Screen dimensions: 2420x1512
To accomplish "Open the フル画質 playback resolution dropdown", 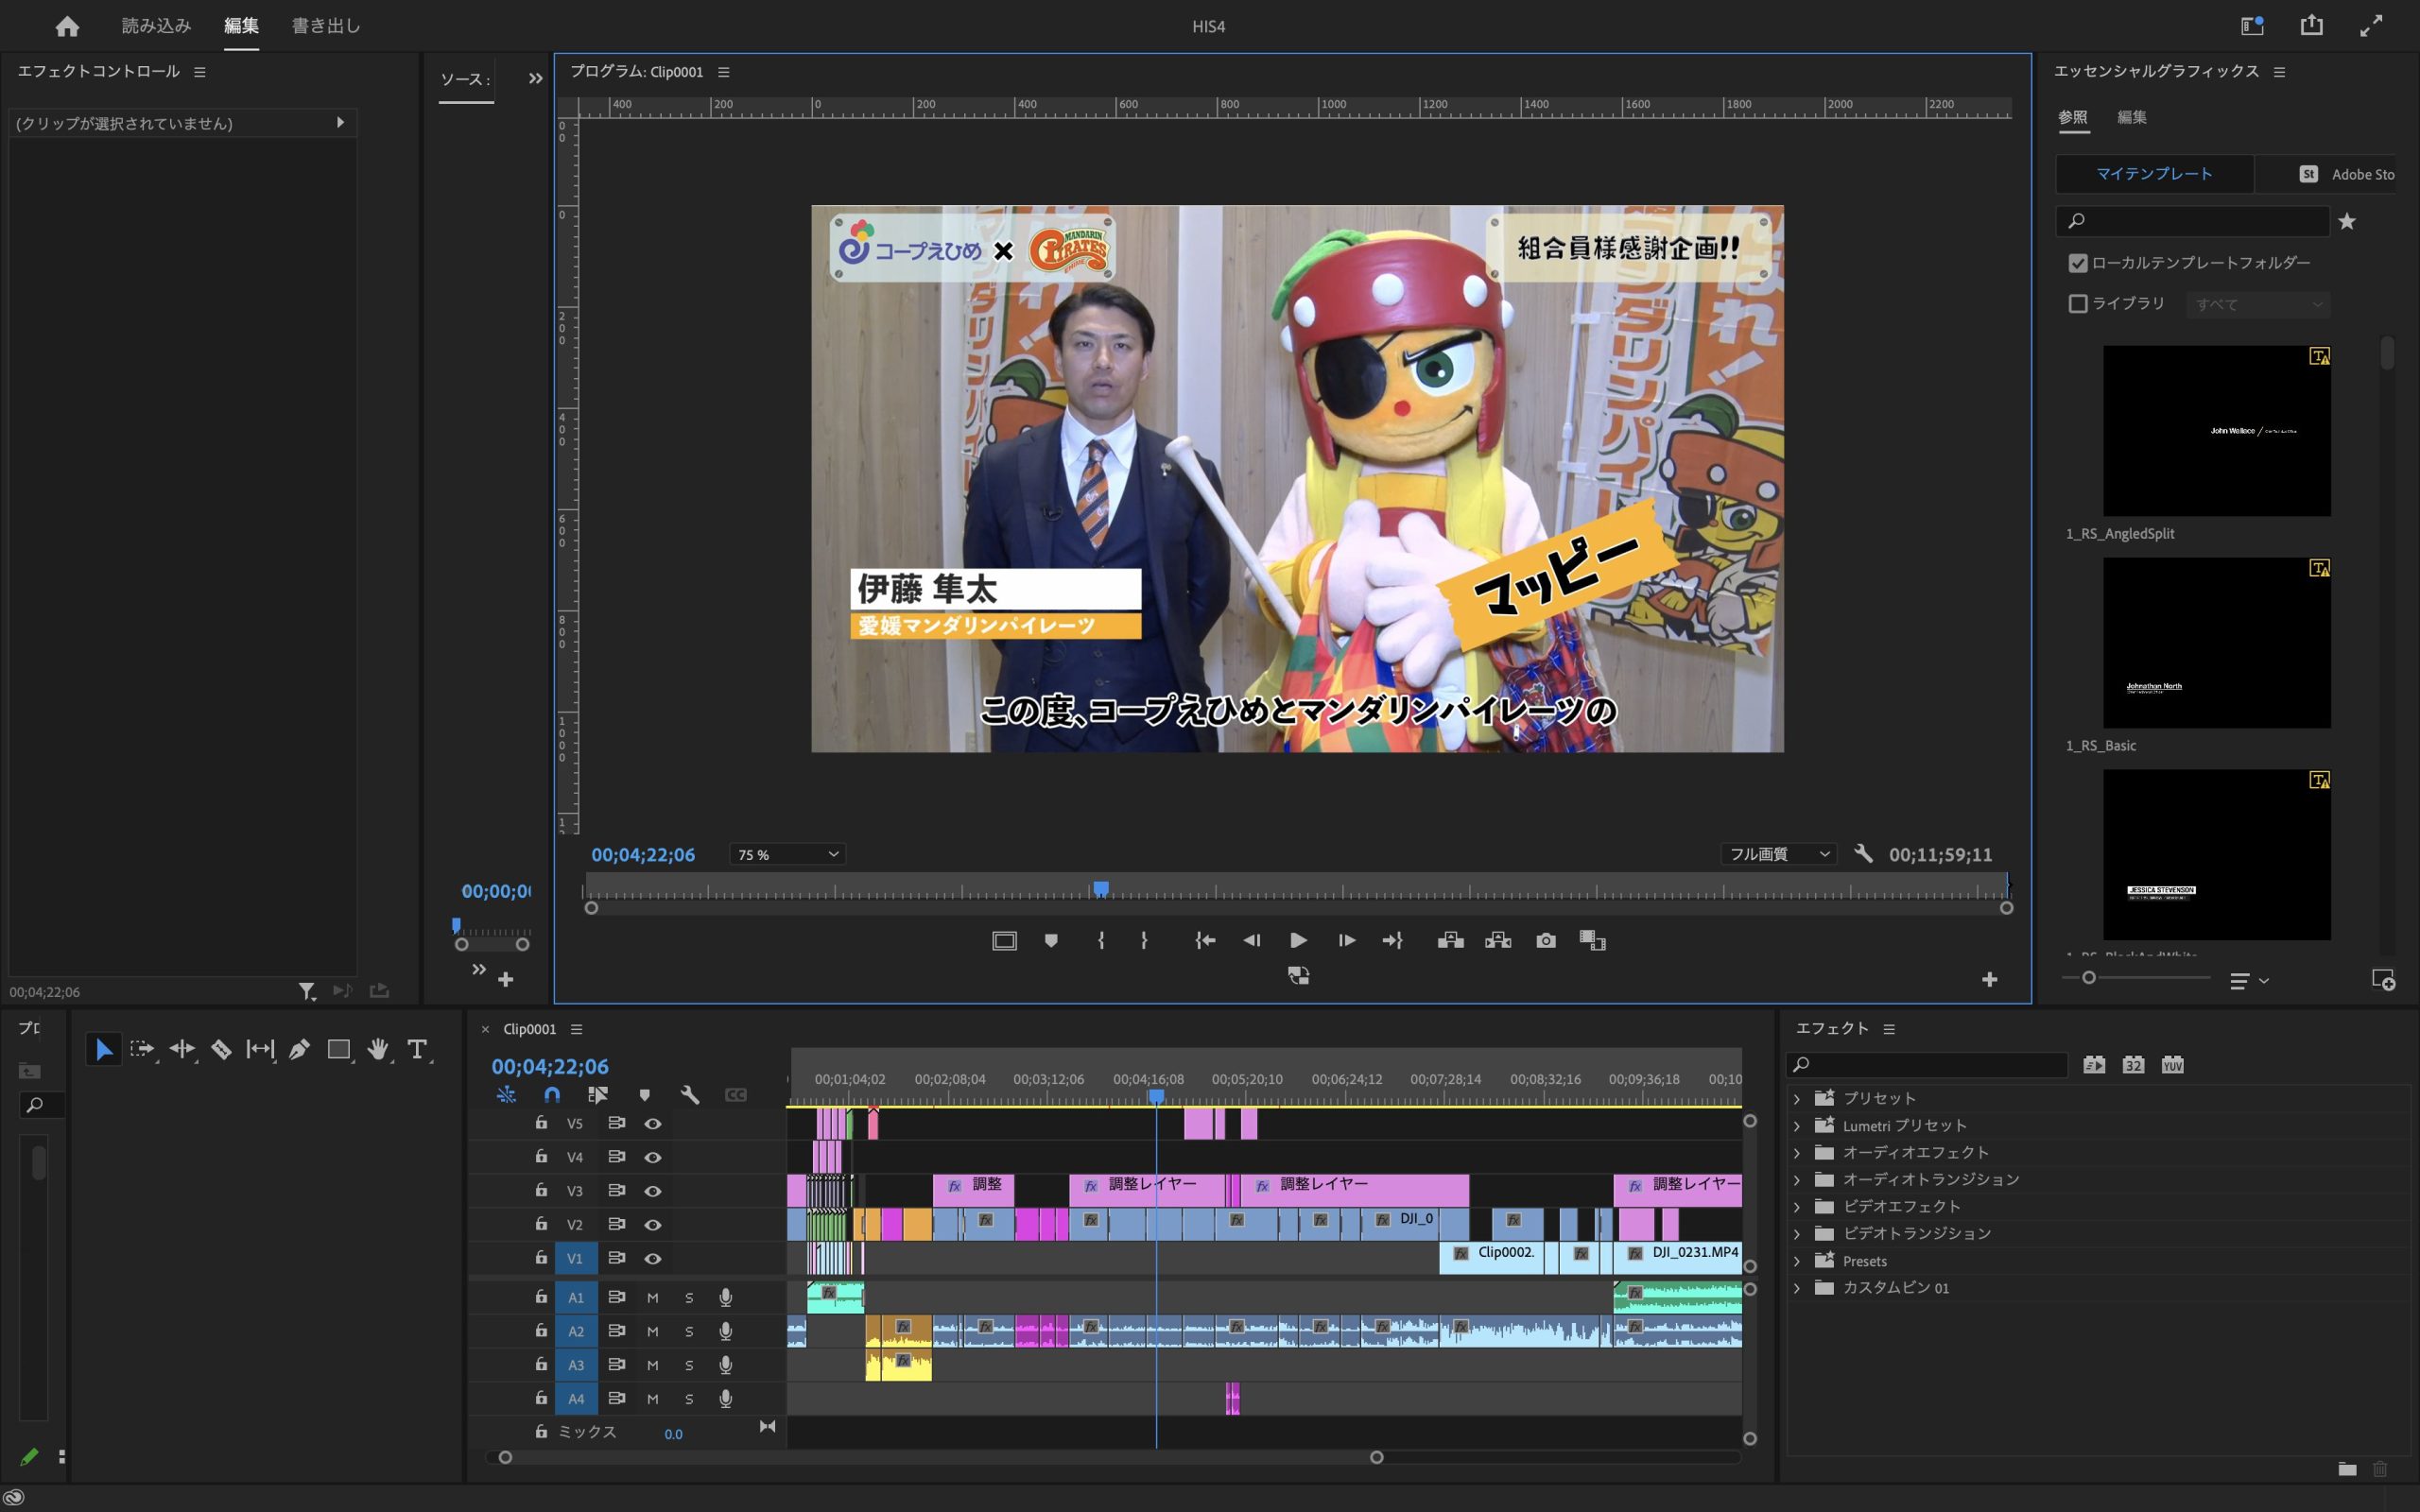I will click(1778, 854).
